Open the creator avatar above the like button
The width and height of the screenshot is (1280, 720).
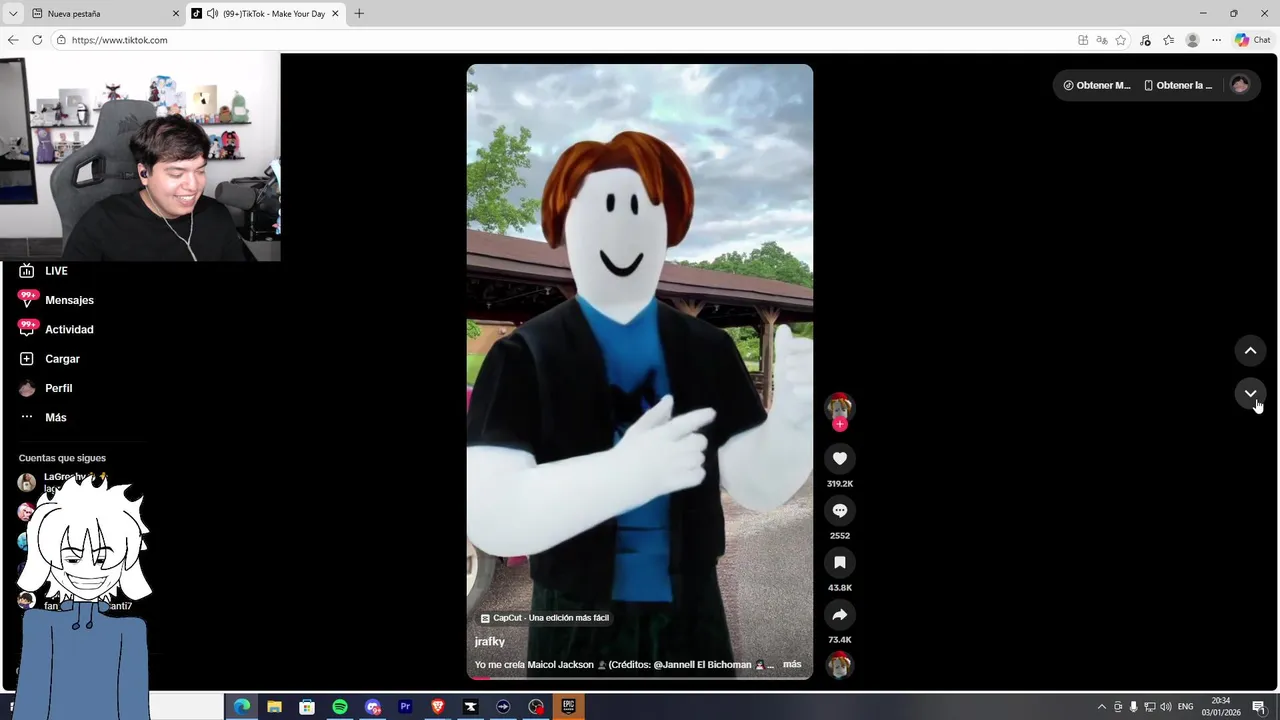coord(839,406)
